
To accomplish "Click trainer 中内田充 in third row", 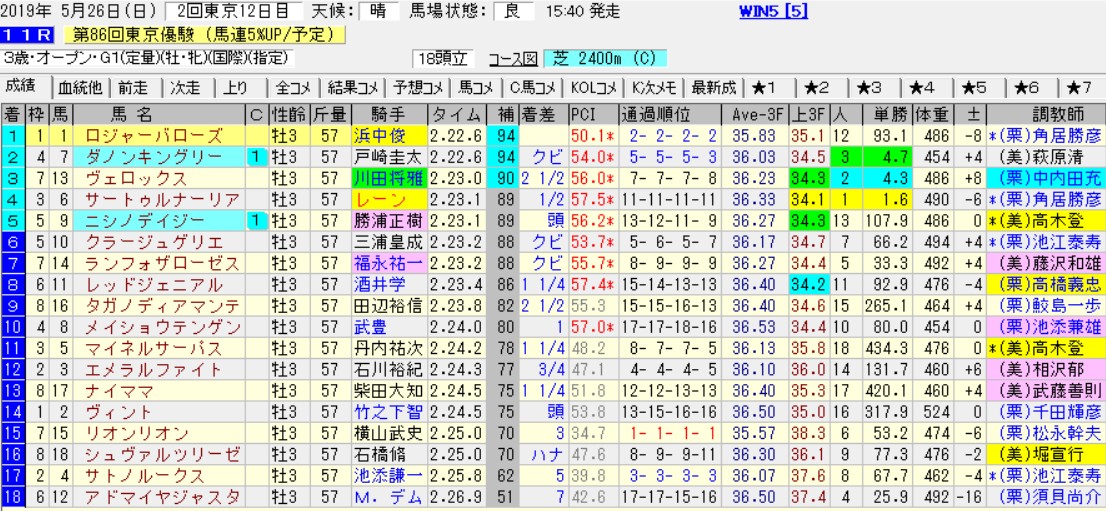I will pyautogui.click(x=1051, y=177).
